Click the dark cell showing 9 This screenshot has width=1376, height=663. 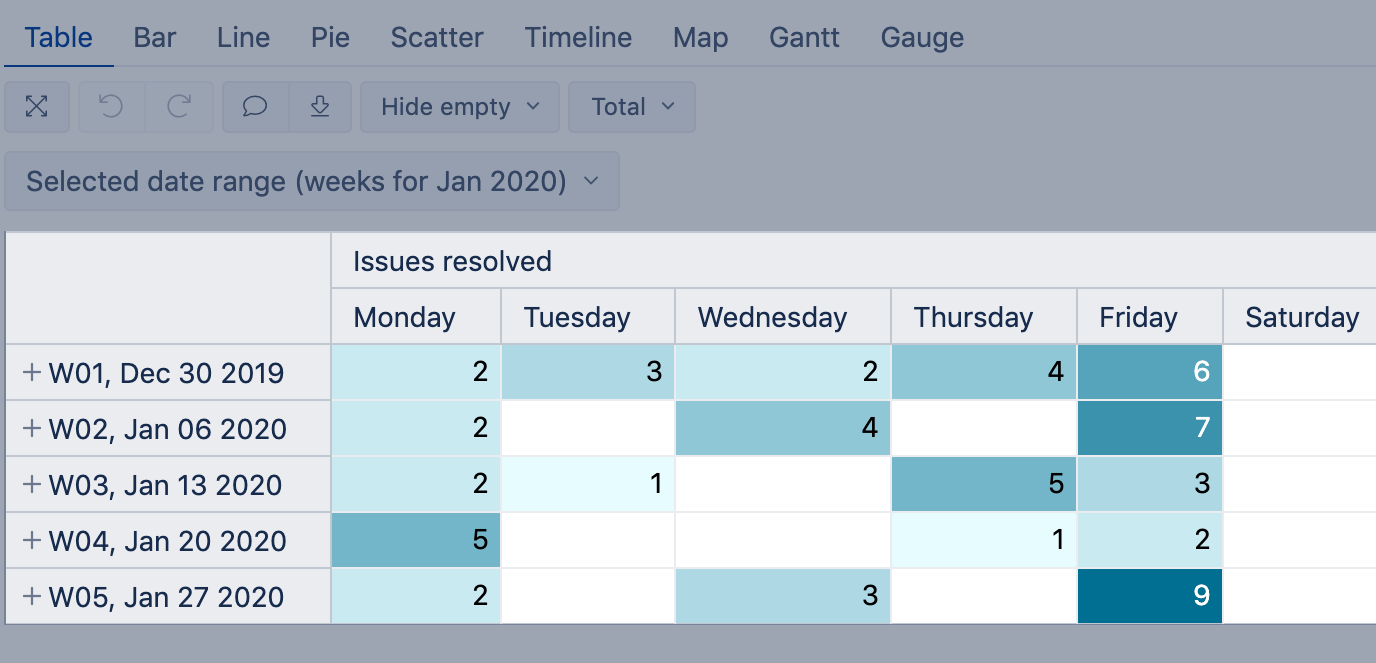1149,597
